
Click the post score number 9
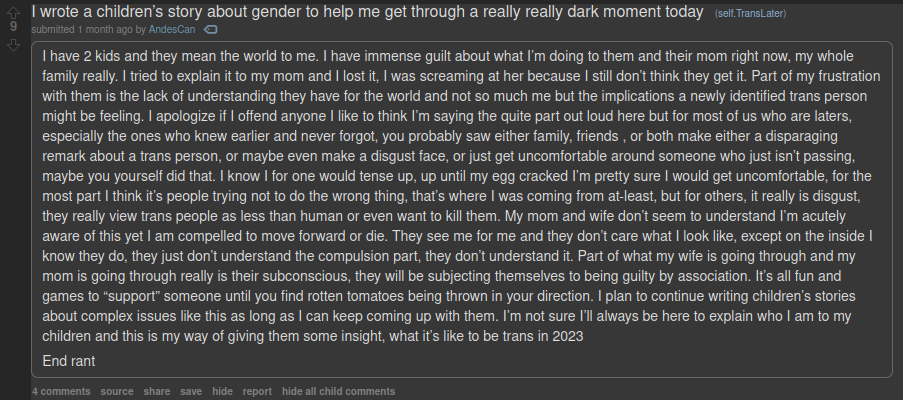tap(14, 27)
